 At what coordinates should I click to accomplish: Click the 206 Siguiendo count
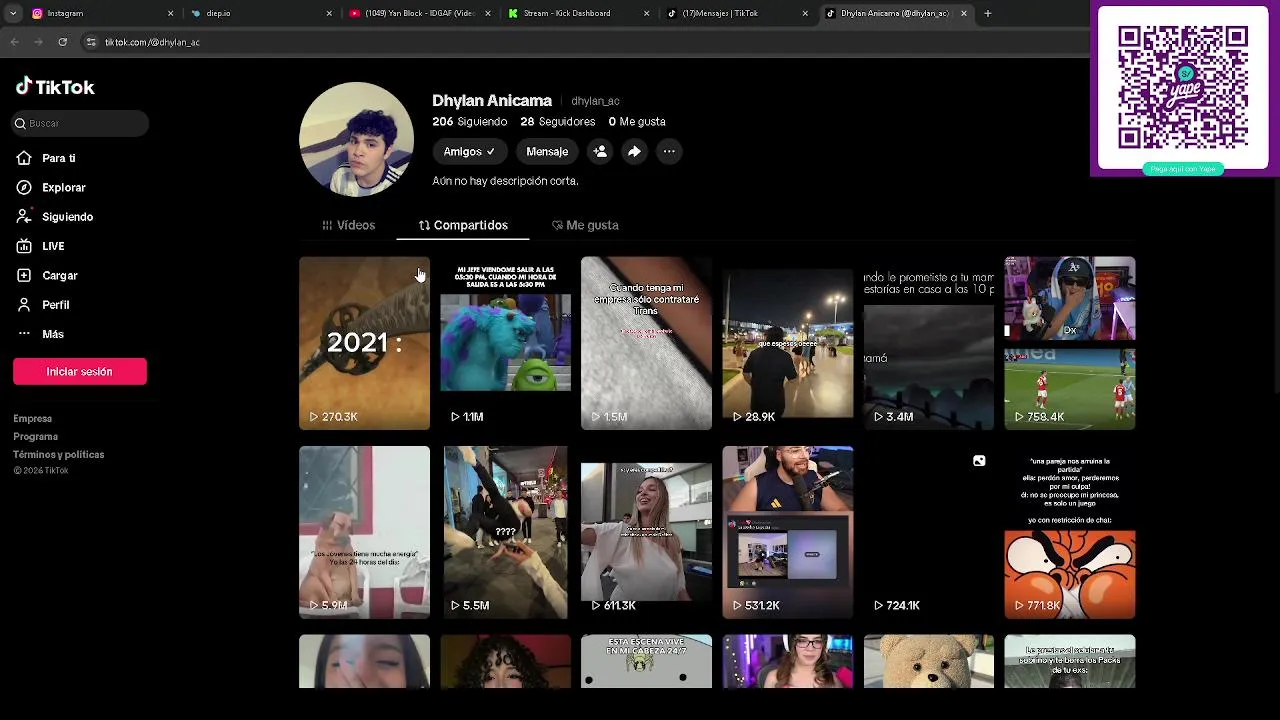click(469, 122)
